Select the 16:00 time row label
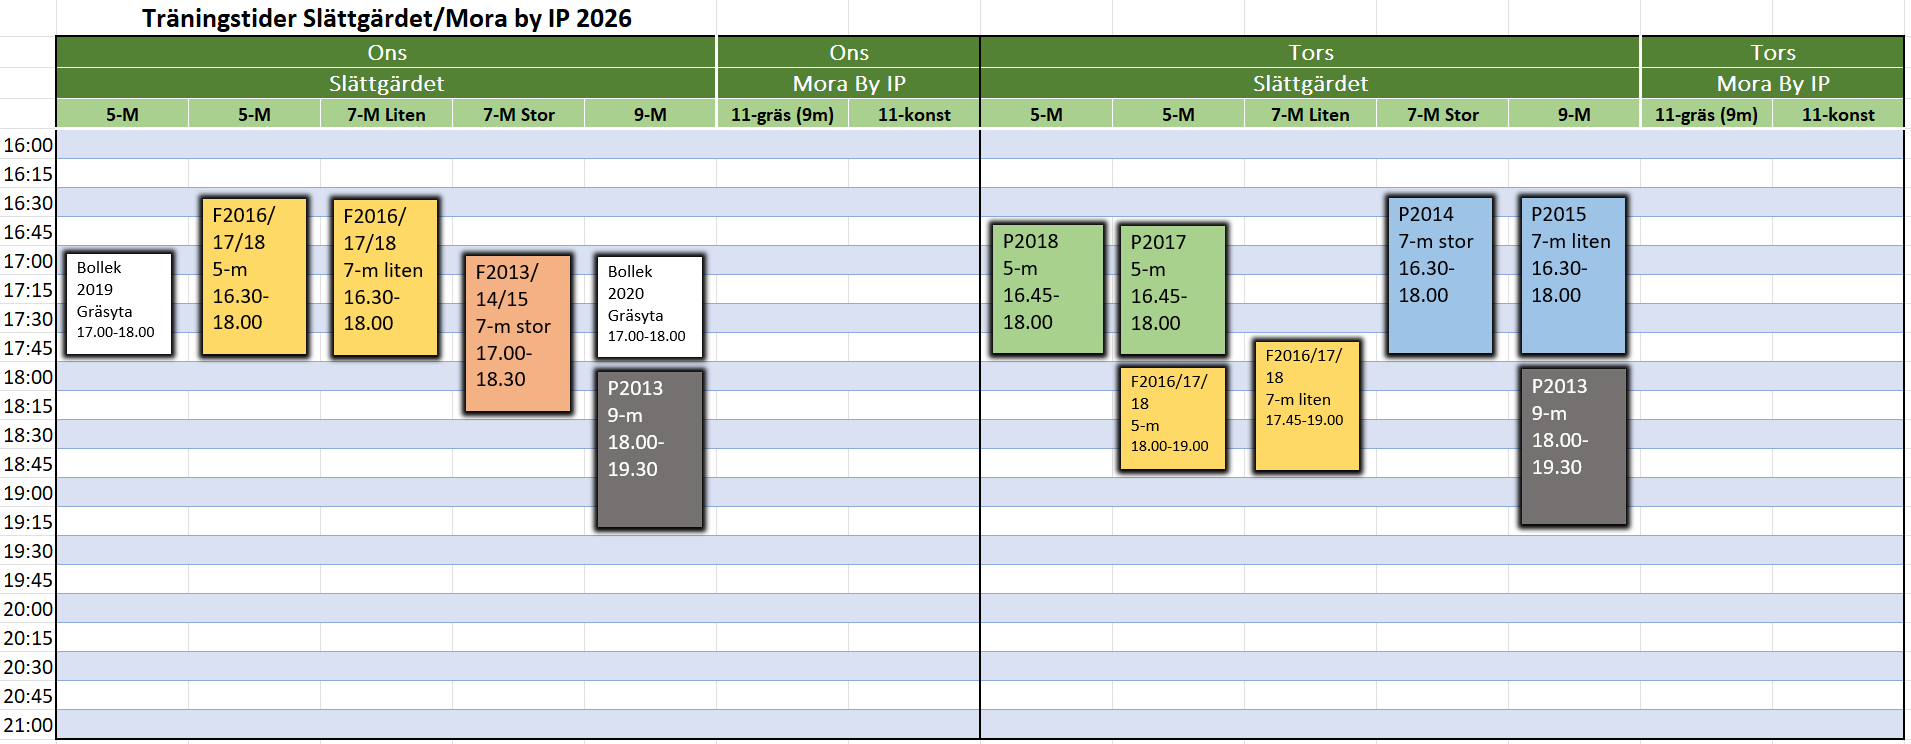 coord(28,145)
